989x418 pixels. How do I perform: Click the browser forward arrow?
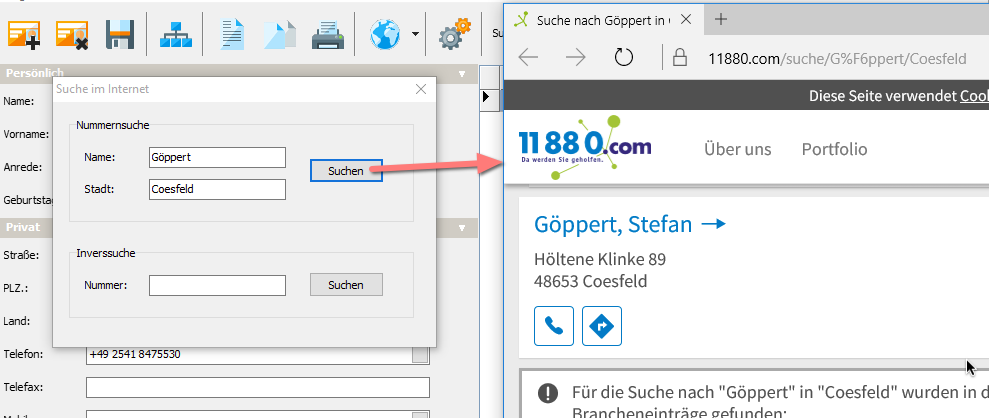575,58
